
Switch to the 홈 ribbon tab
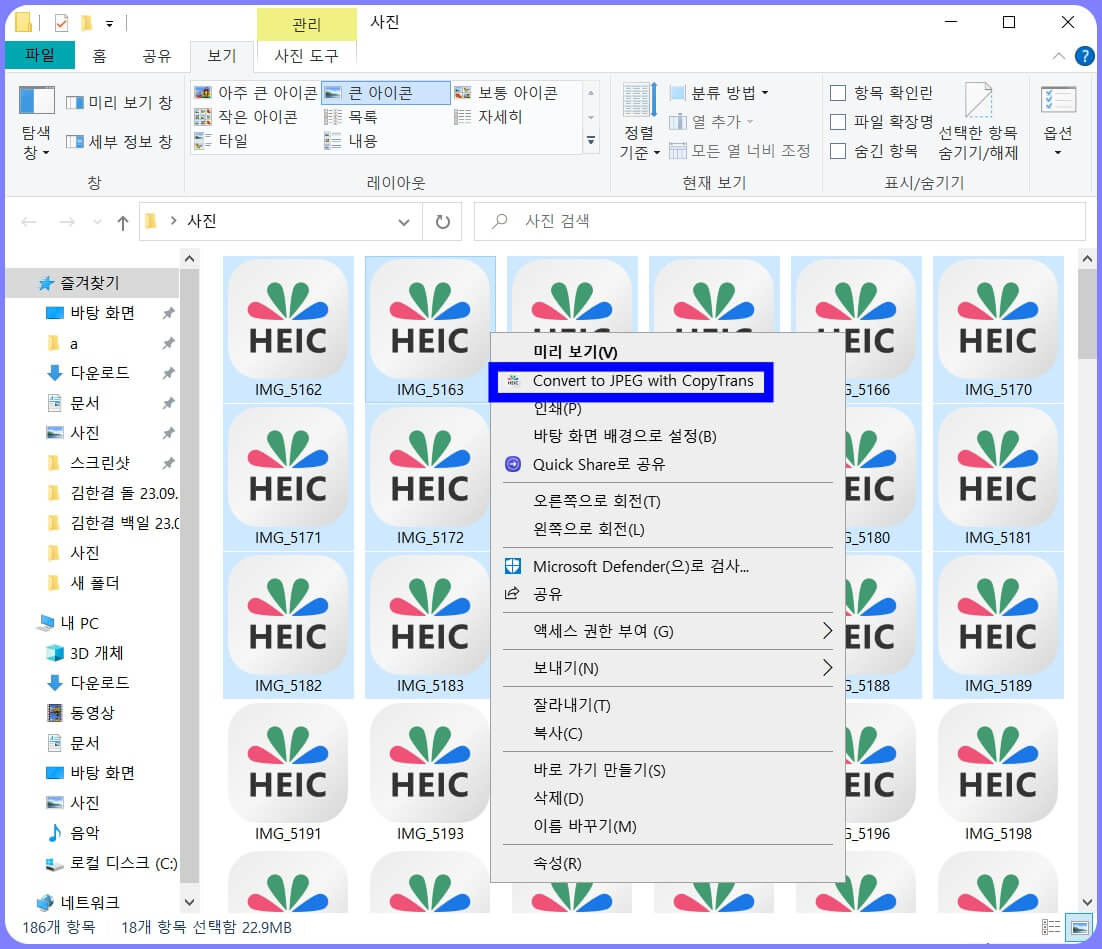click(100, 56)
